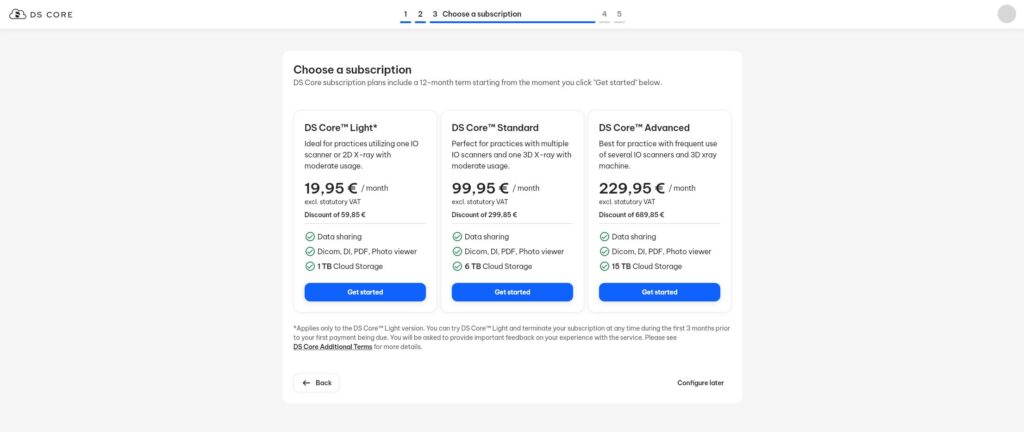1024x432 pixels.
Task: Click the 1 TB Cloud Storage checkmark icon
Action: (310, 267)
